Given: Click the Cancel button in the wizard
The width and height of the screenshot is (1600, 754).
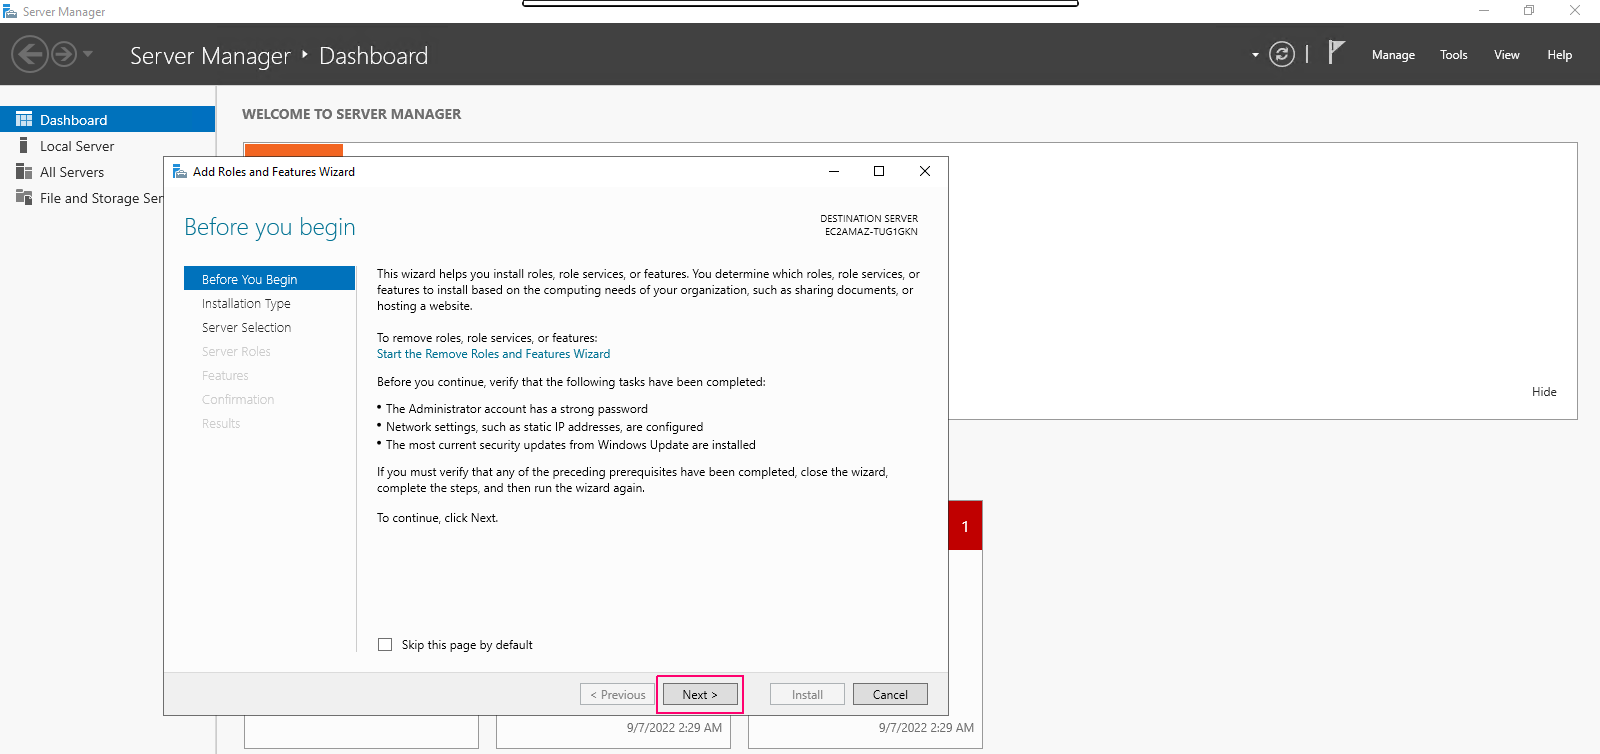Looking at the screenshot, I should click(x=890, y=694).
